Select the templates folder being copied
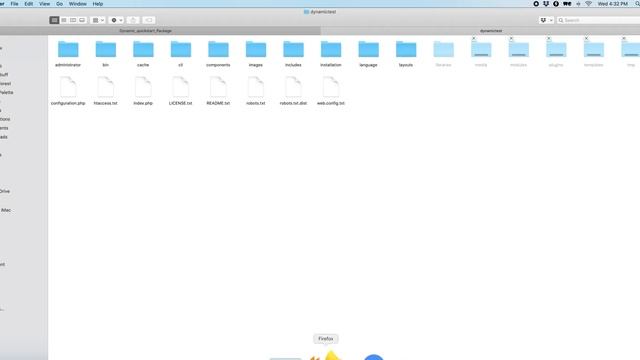The height and width of the screenshot is (360, 640). (x=594, y=49)
